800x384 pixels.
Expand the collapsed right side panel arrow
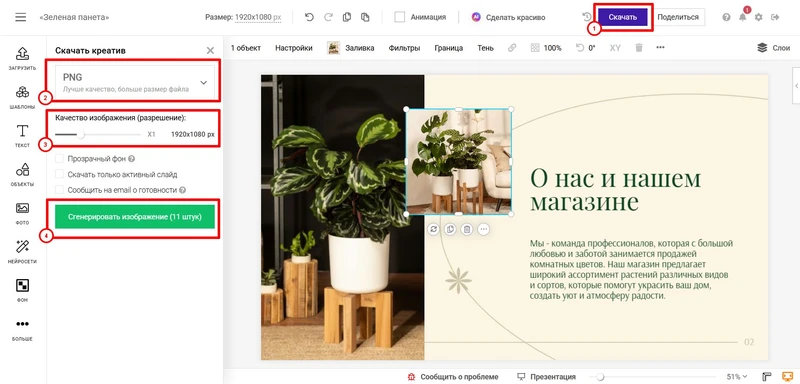point(796,86)
